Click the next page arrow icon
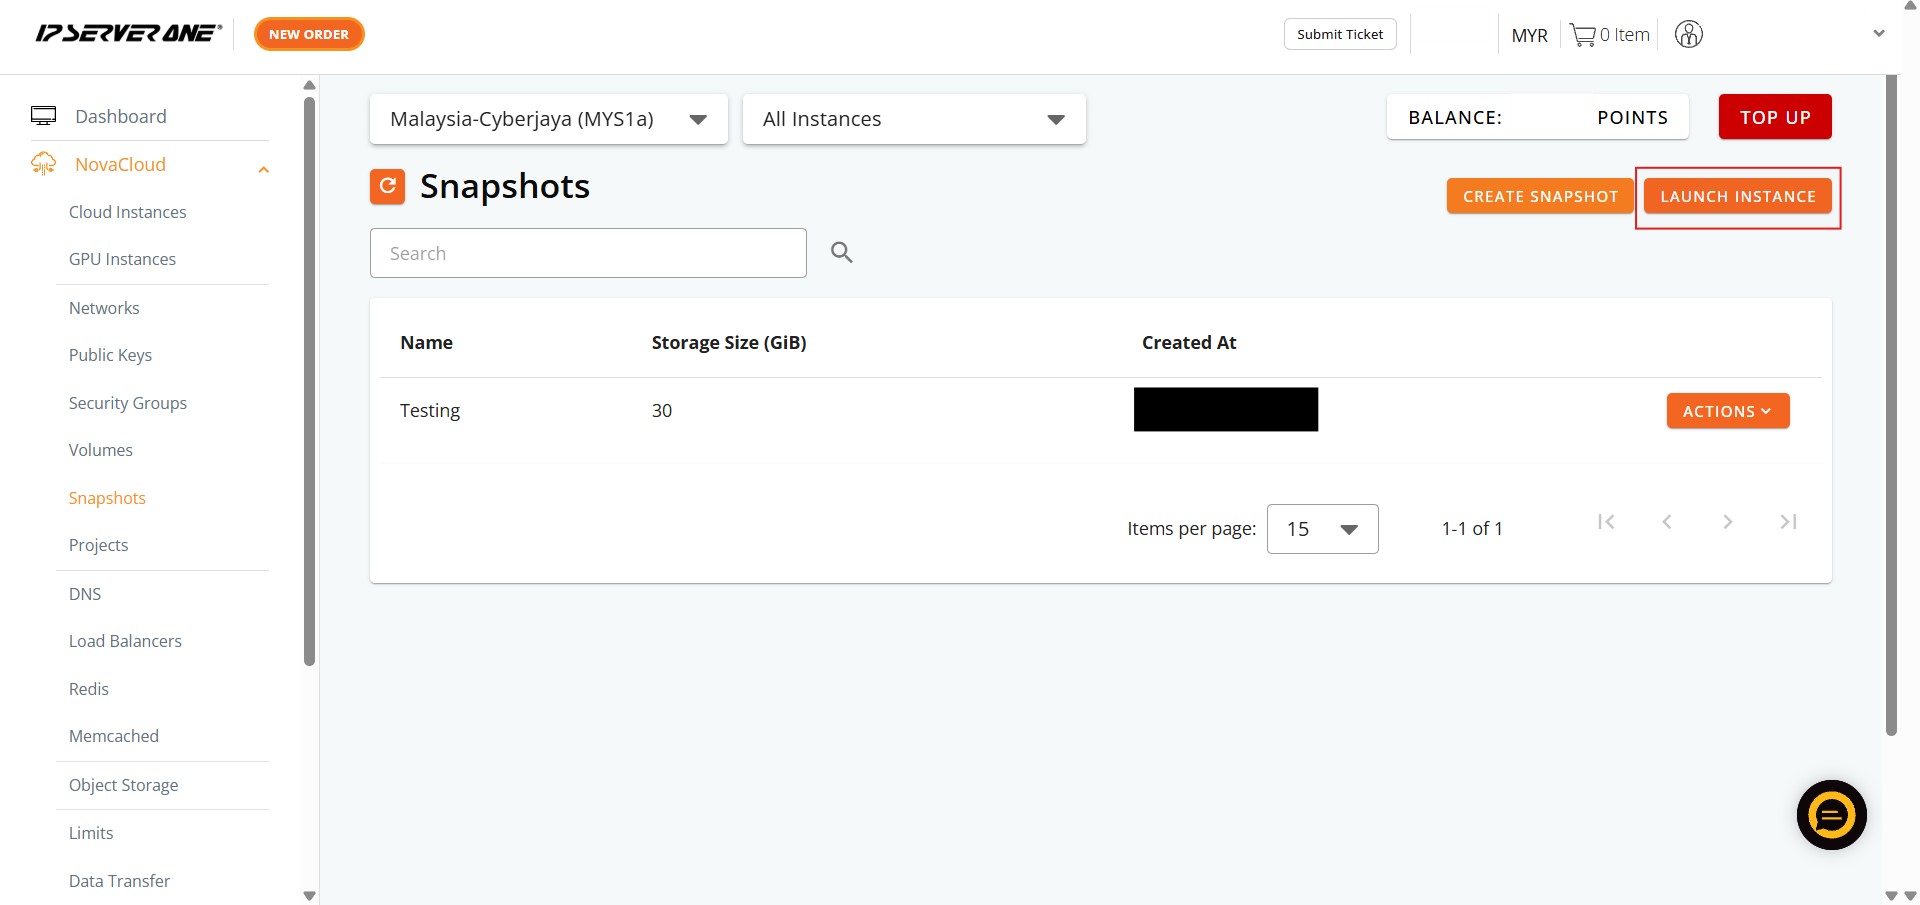This screenshot has width=1920, height=905. [x=1727, y=522]
